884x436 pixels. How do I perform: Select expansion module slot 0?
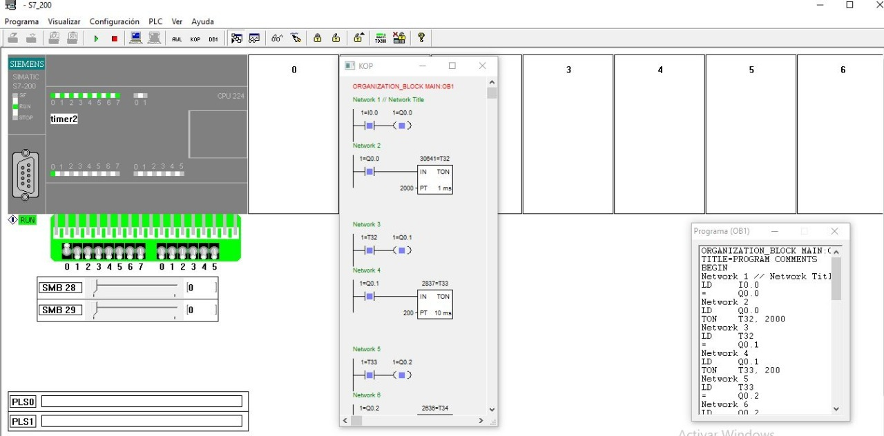pos(294,134)
